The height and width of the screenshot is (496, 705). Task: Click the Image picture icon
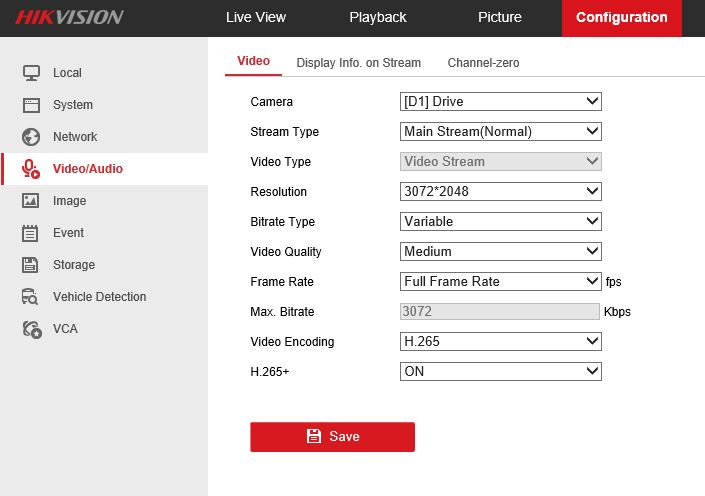point(31,201)
